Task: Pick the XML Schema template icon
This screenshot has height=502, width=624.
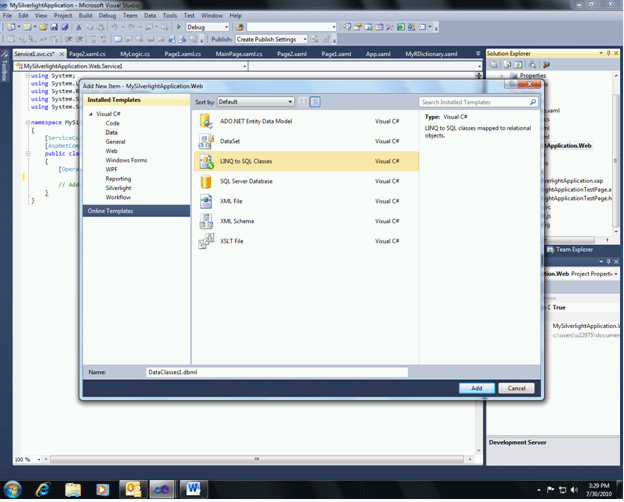Action: click(x=206, y=221)
